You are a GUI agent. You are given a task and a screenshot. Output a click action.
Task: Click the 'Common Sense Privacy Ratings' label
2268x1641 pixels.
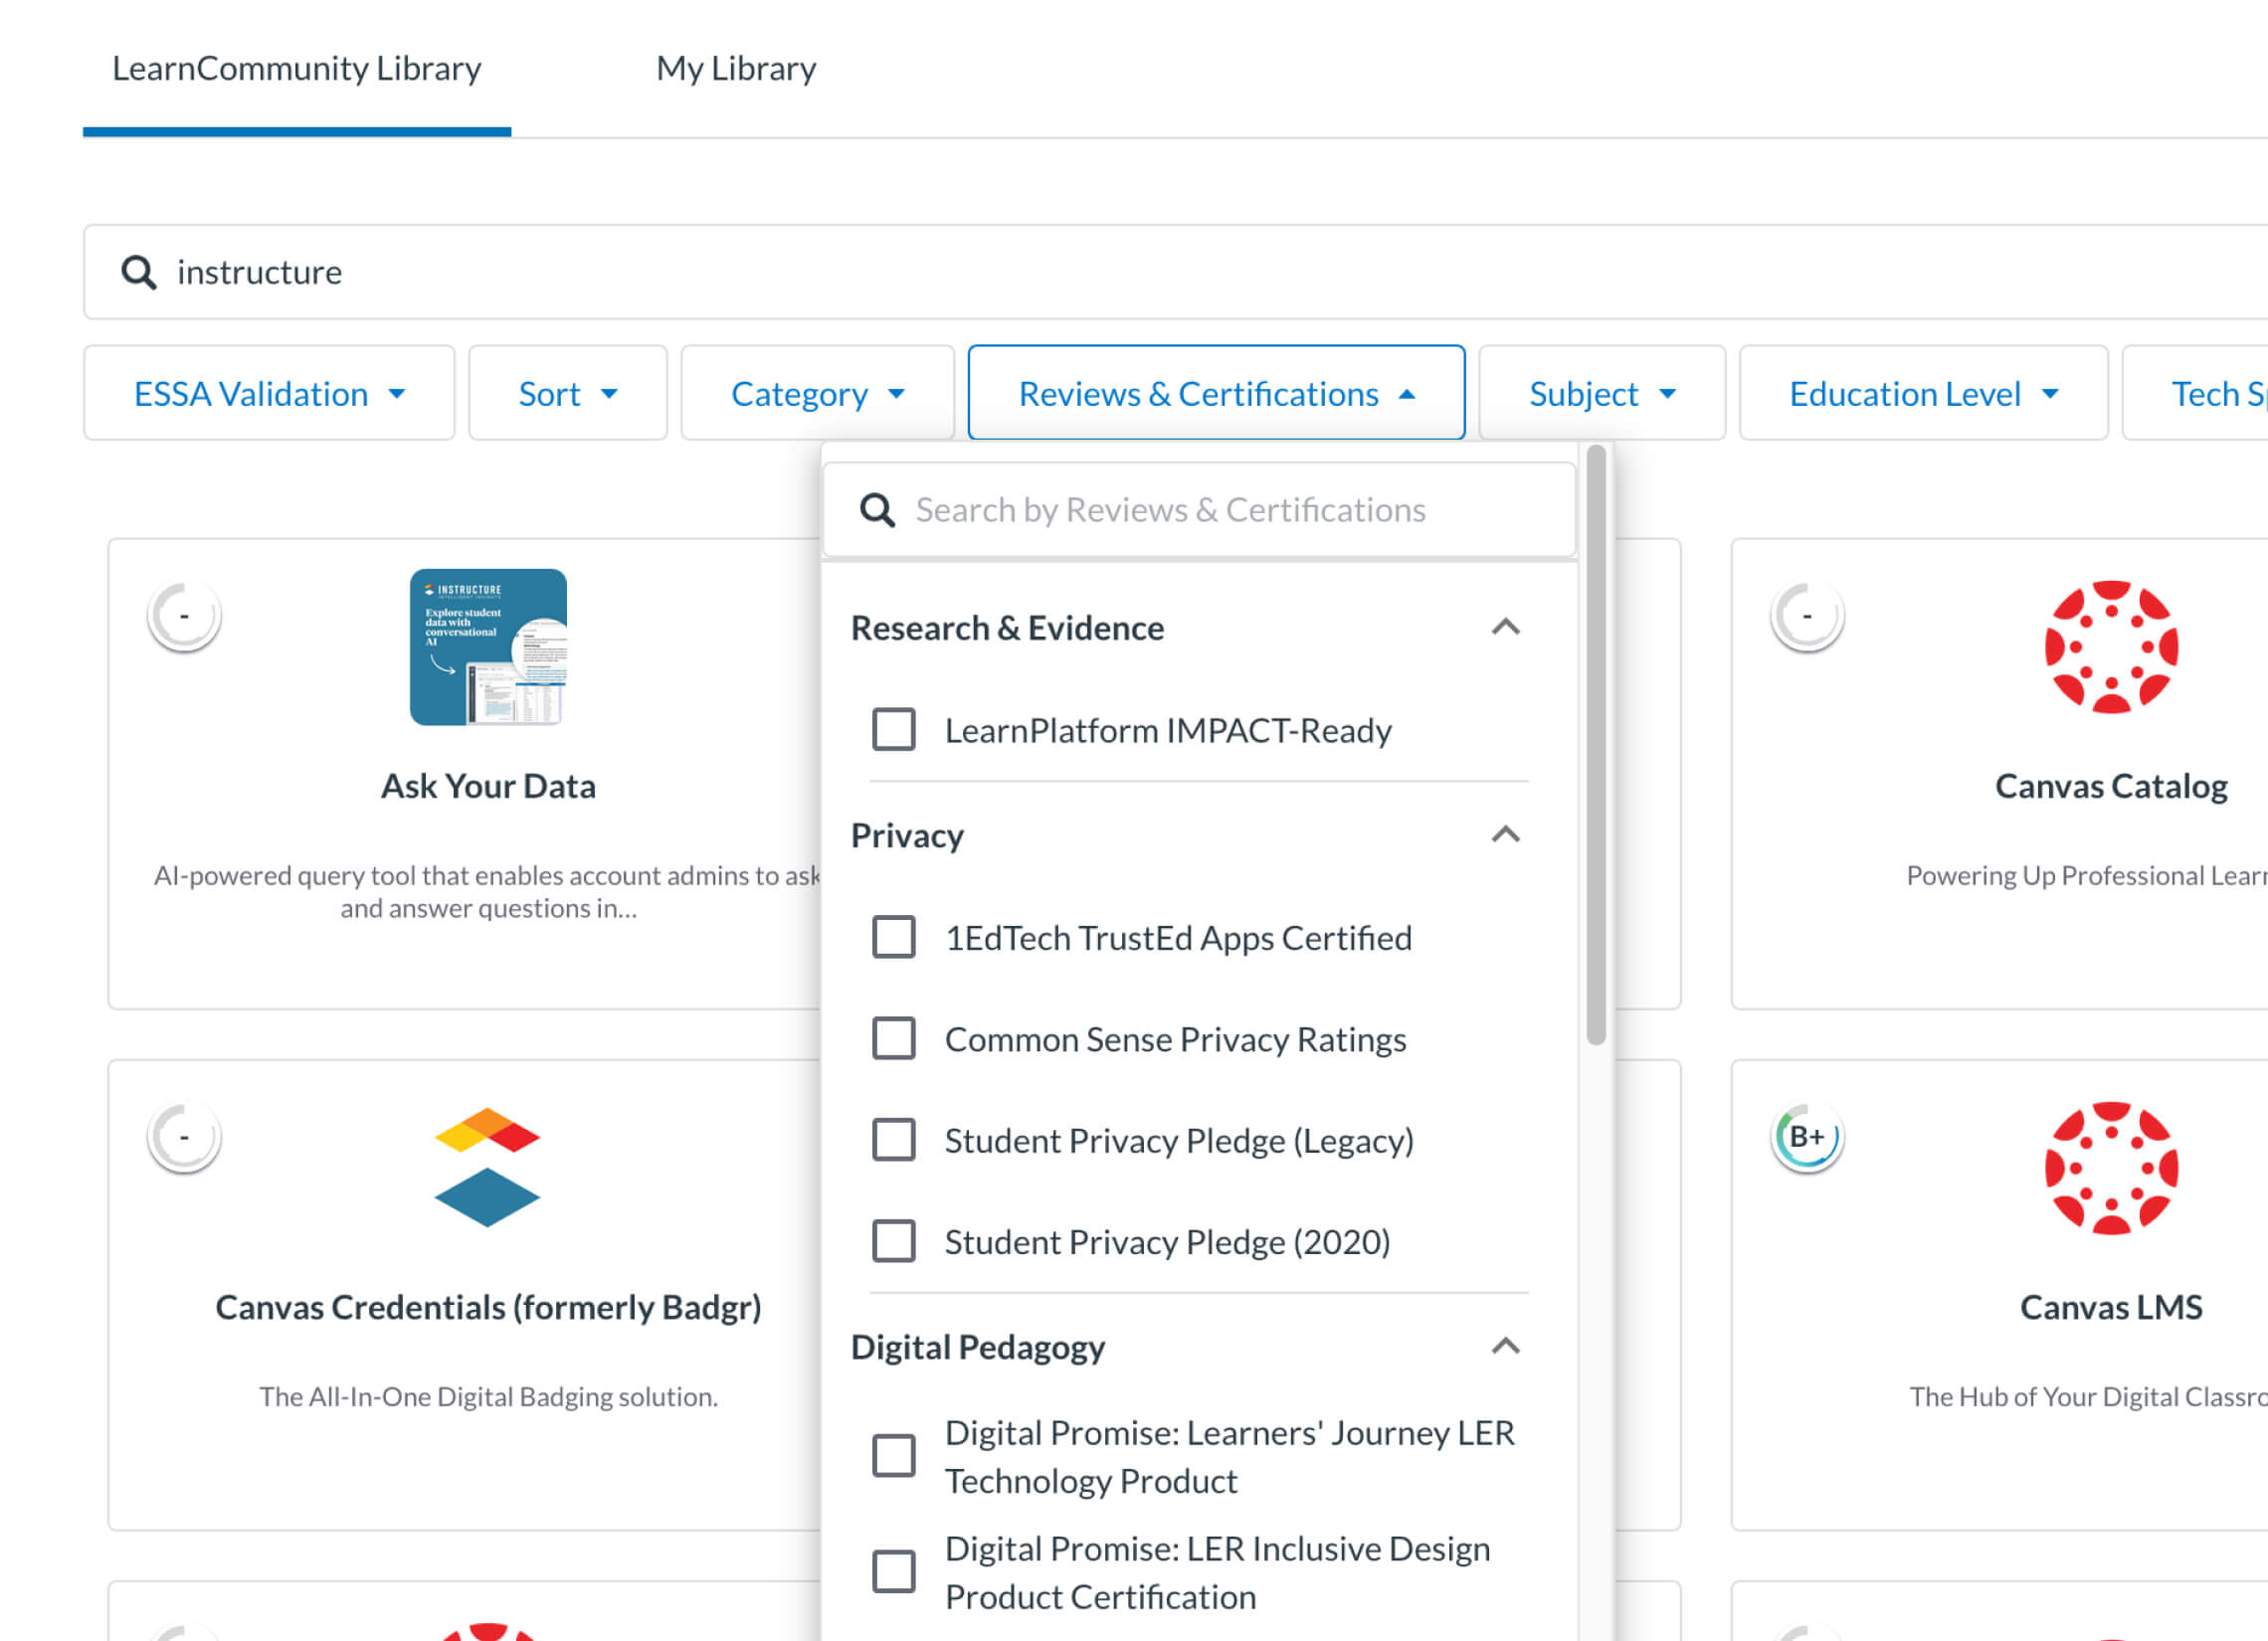pyautogui.click(x=1175, y=1039)
